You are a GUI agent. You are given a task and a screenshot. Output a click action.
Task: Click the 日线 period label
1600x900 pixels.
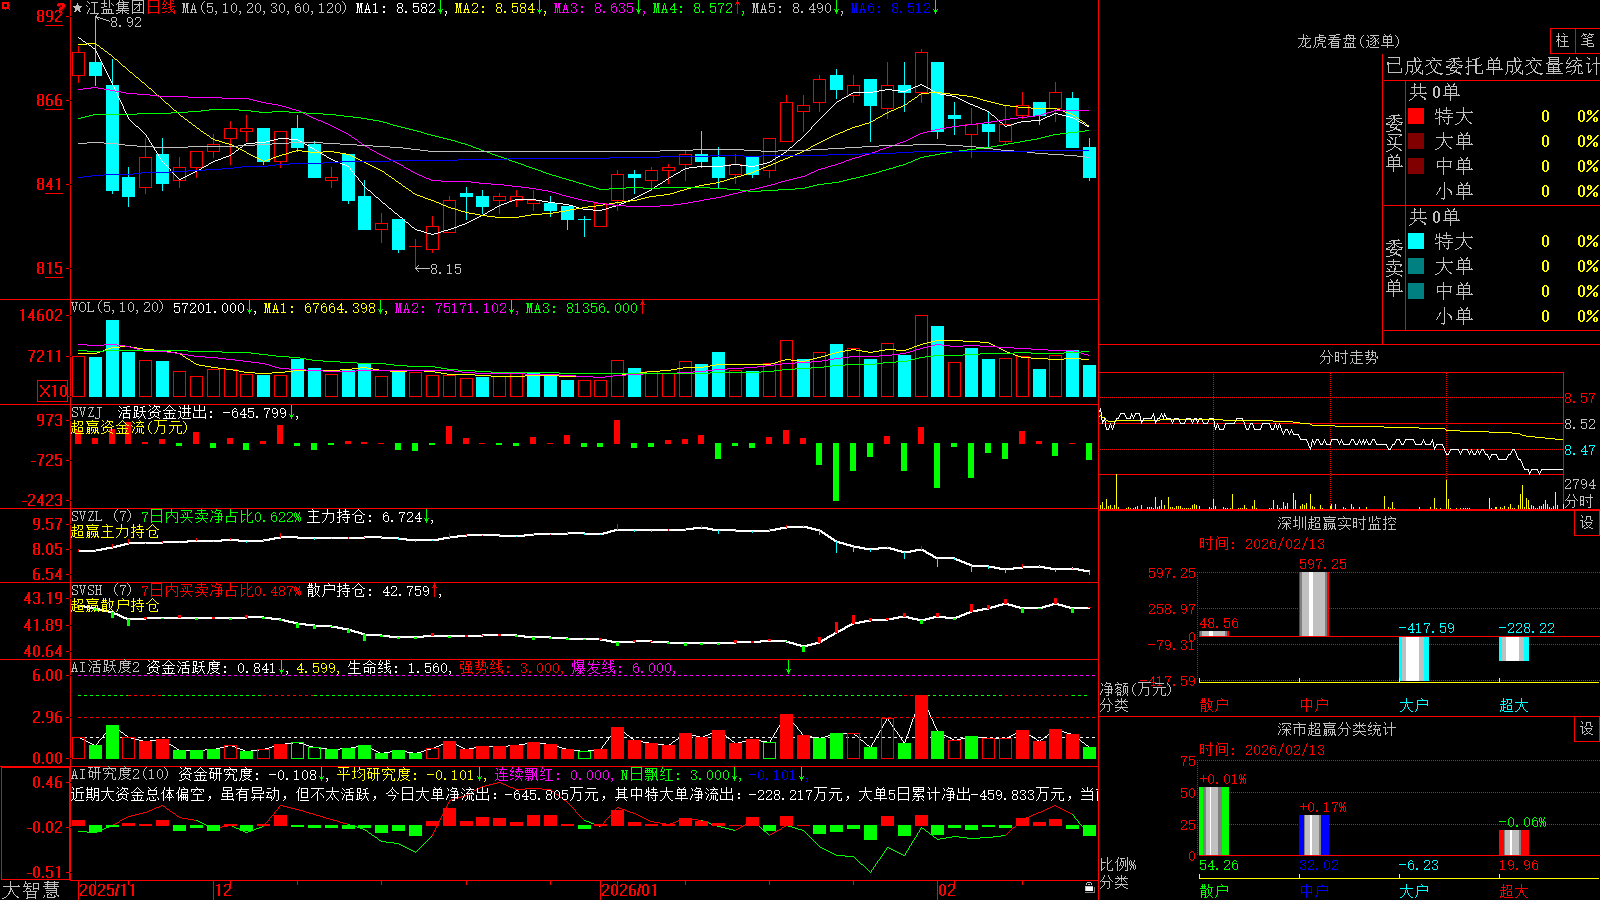pyautogui.click(x=161, y=8)
